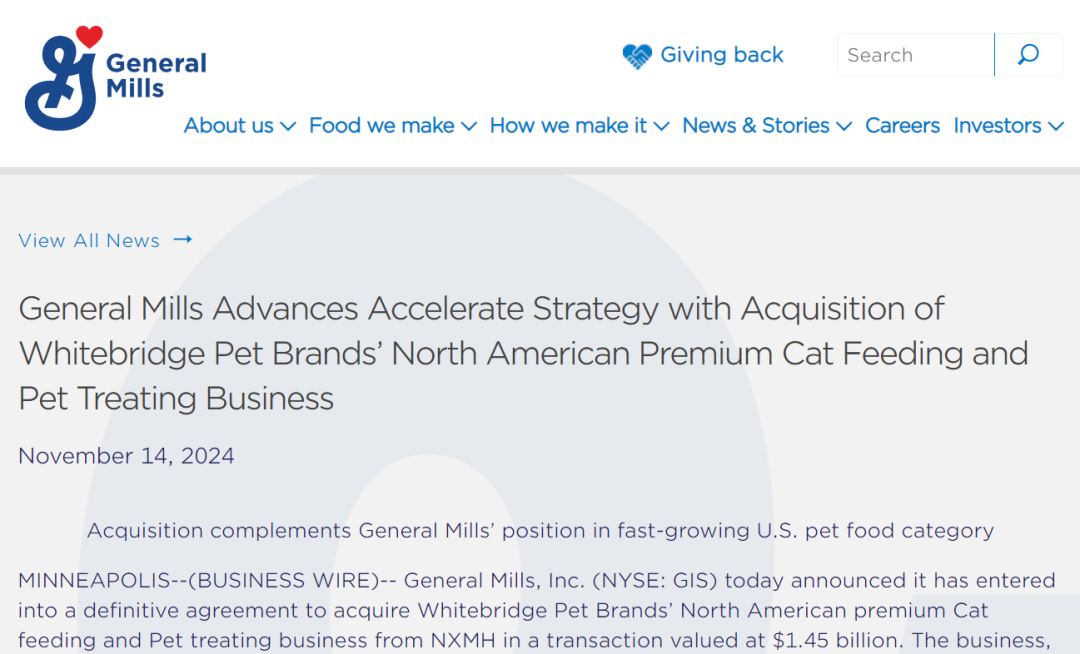Click the arrow next to View All News
Viewport: 1080px width, 654px height.
182,240
